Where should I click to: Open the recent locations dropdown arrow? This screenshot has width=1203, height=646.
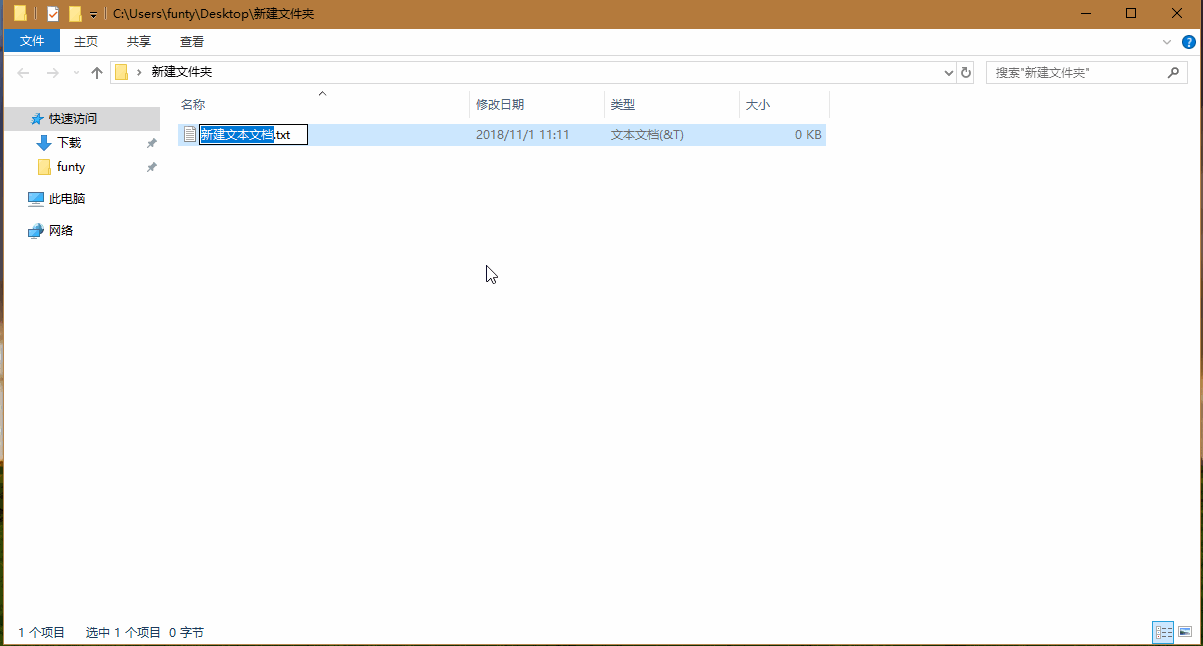click(x=76, y=73)
